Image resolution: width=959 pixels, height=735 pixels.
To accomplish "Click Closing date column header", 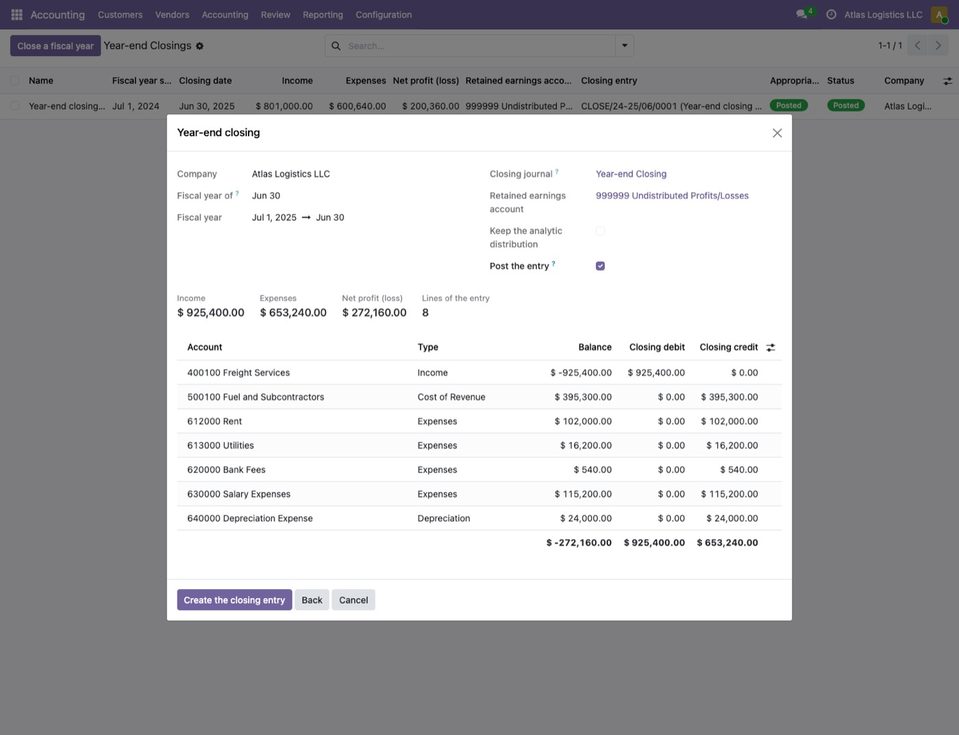I will [x=206, y=81].
